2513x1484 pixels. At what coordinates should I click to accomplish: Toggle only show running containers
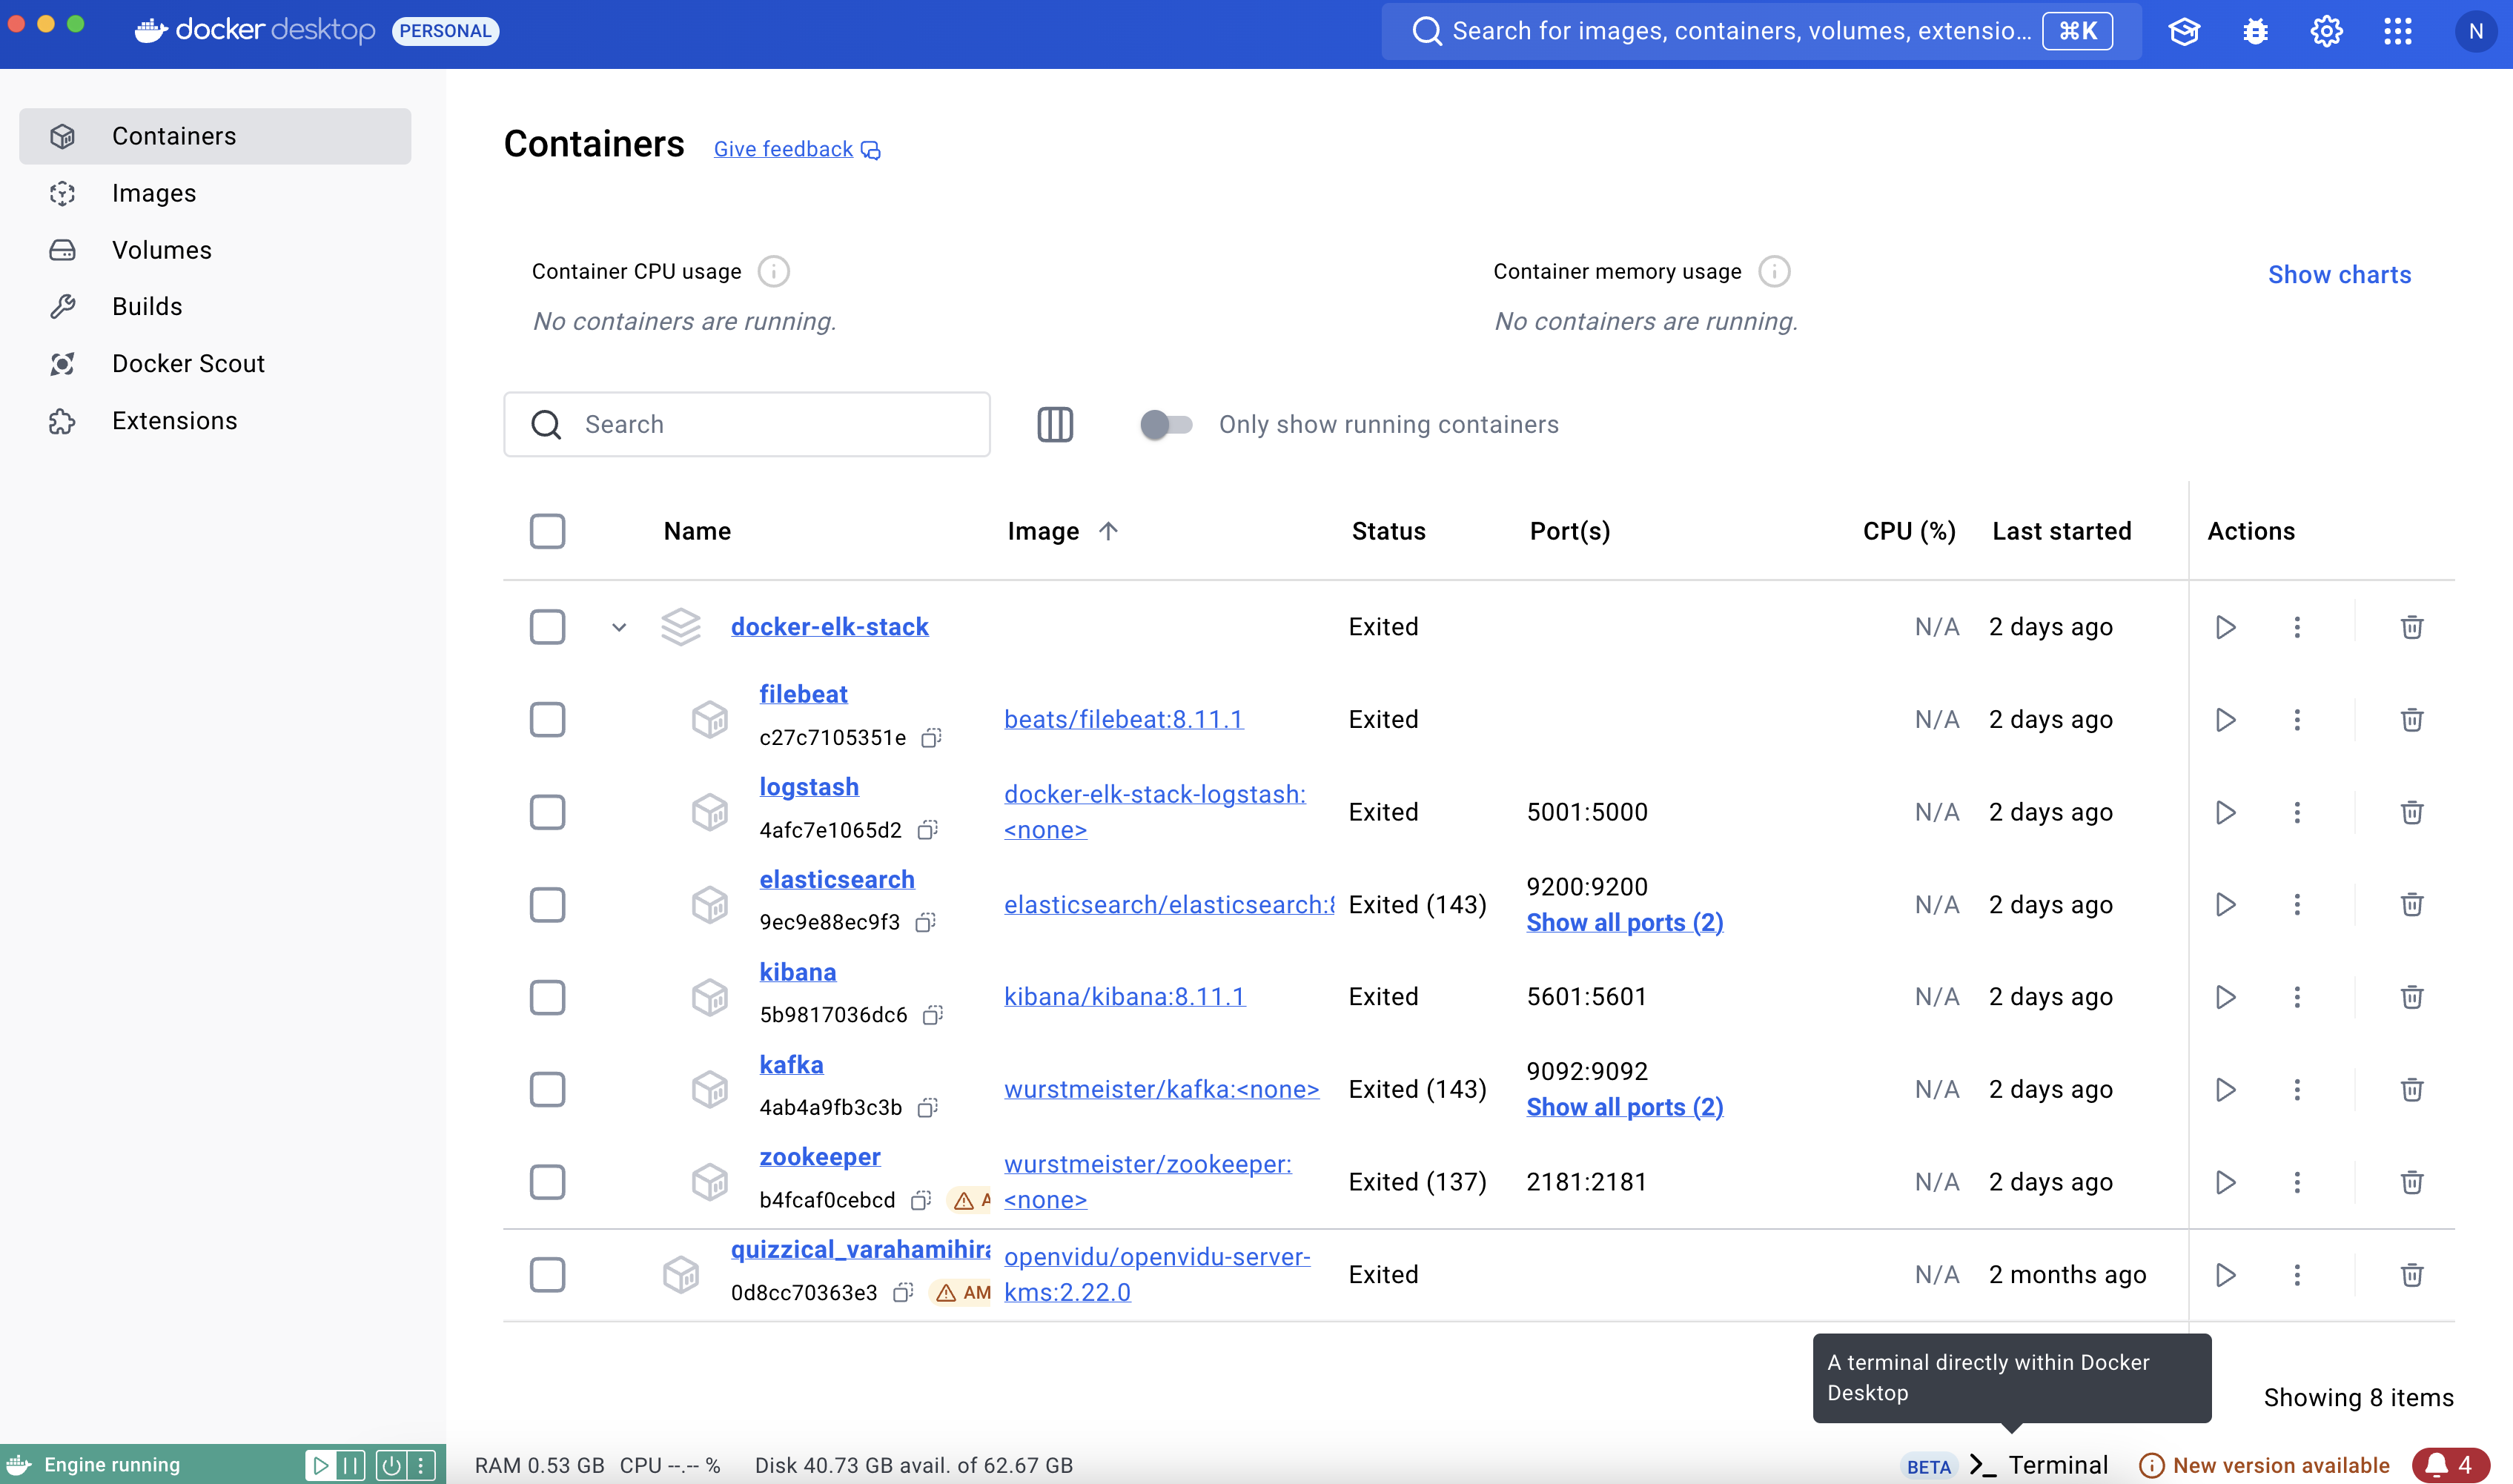pos(1166,425)
